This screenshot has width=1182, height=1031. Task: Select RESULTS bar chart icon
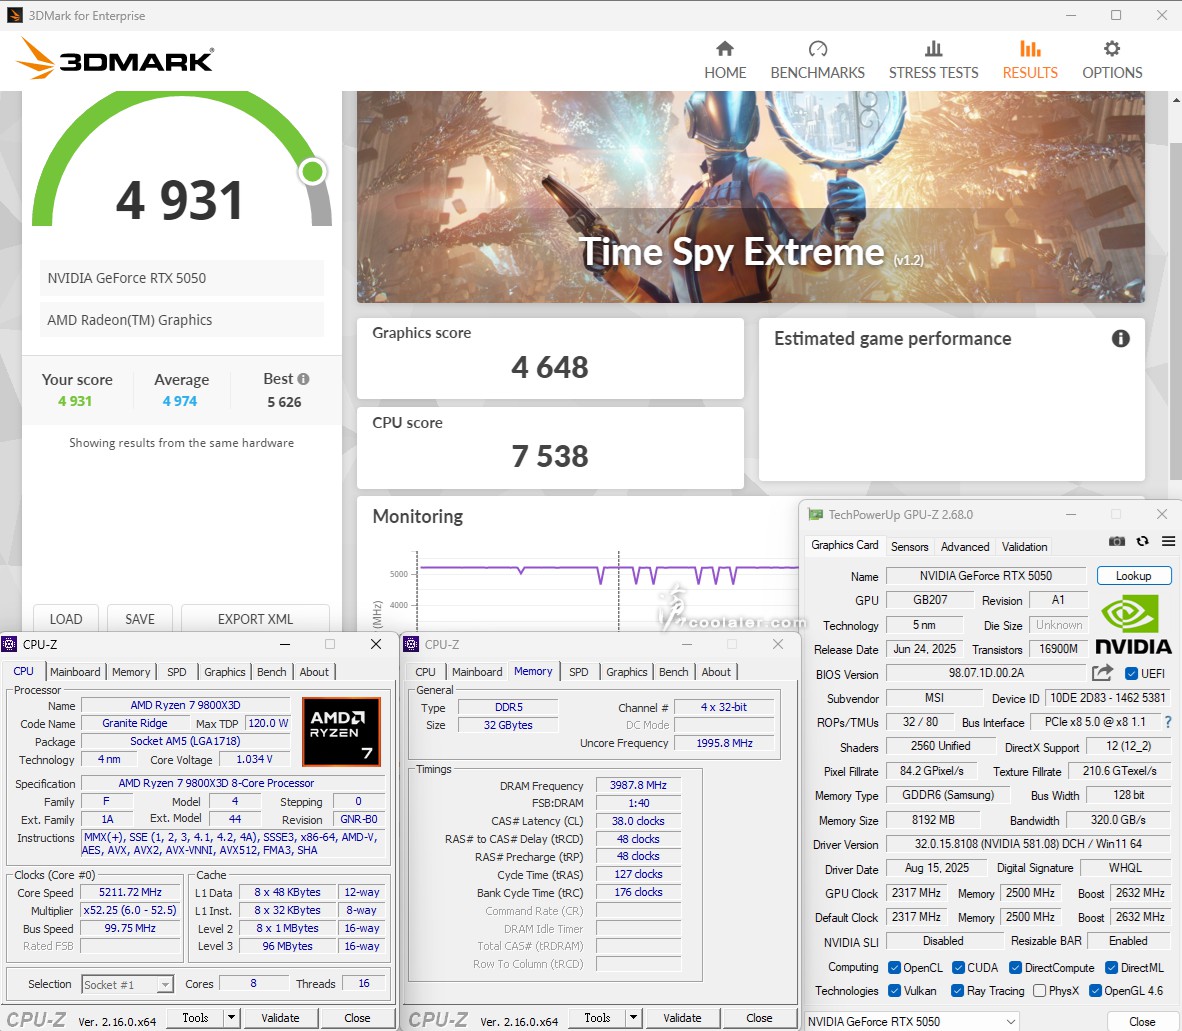[x=1030, y=49]
